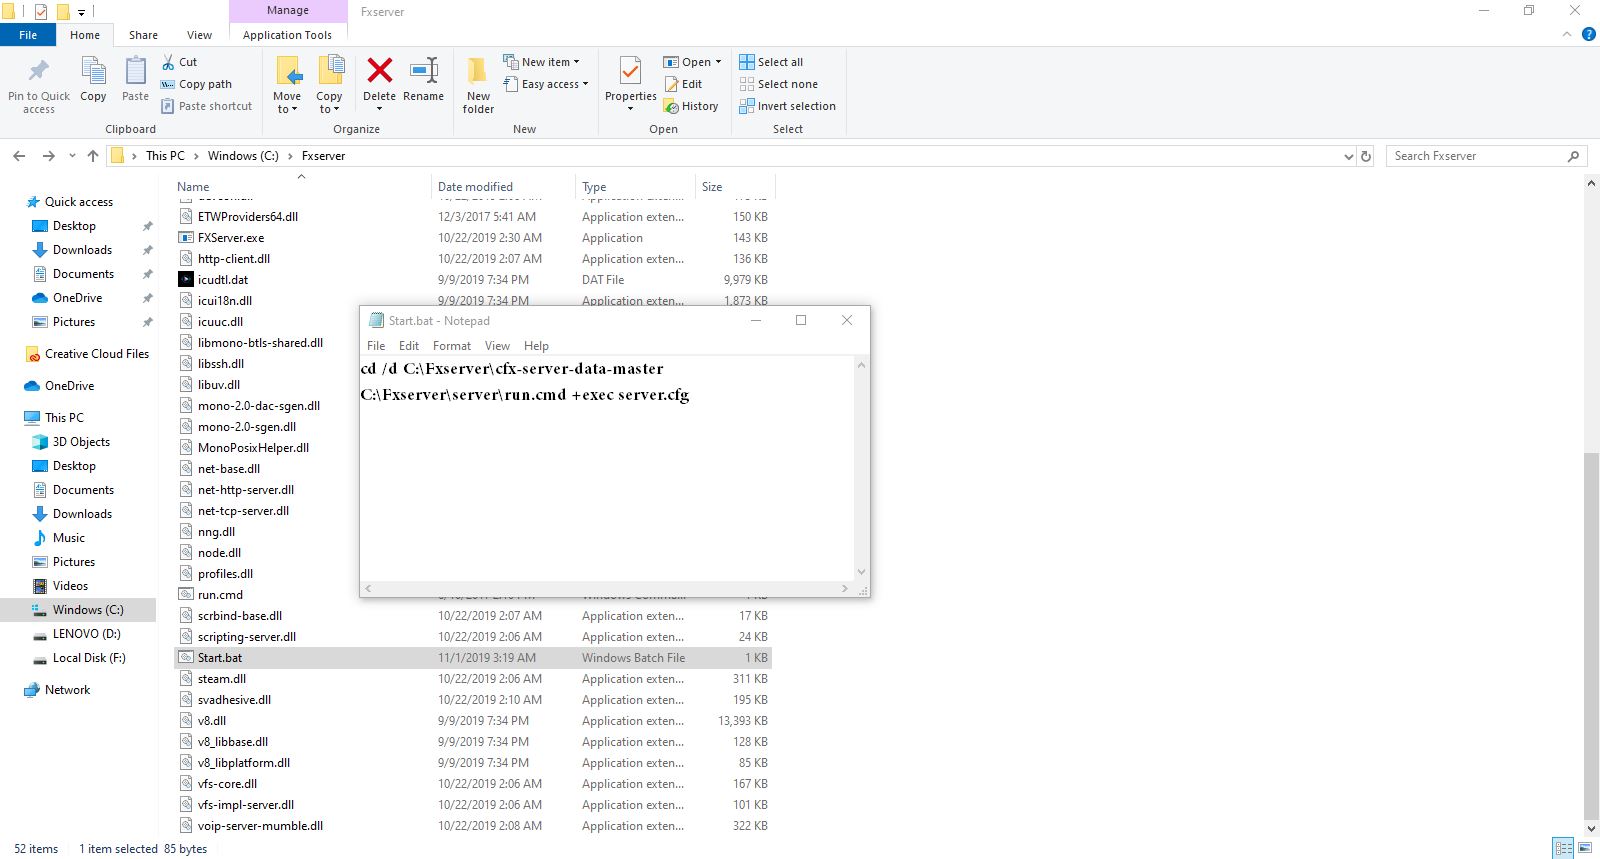
Task: Click the History icon in Open group
Action: 691,106
